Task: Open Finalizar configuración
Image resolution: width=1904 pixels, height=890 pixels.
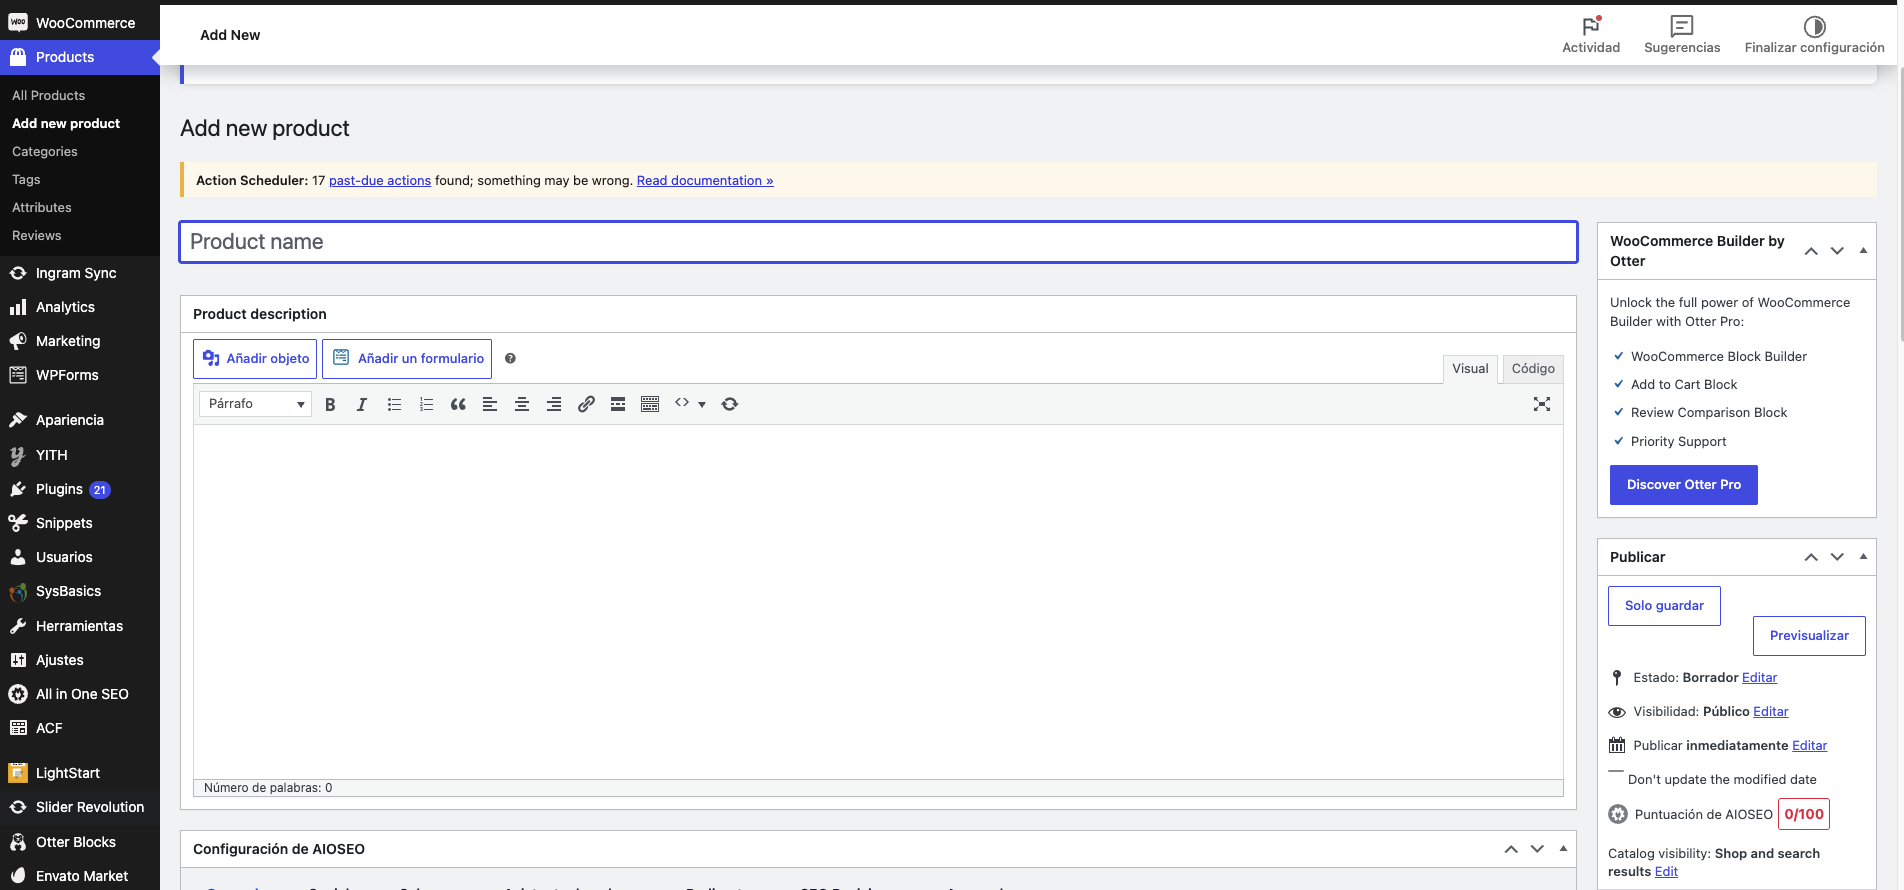Action: coord(1814,35)
